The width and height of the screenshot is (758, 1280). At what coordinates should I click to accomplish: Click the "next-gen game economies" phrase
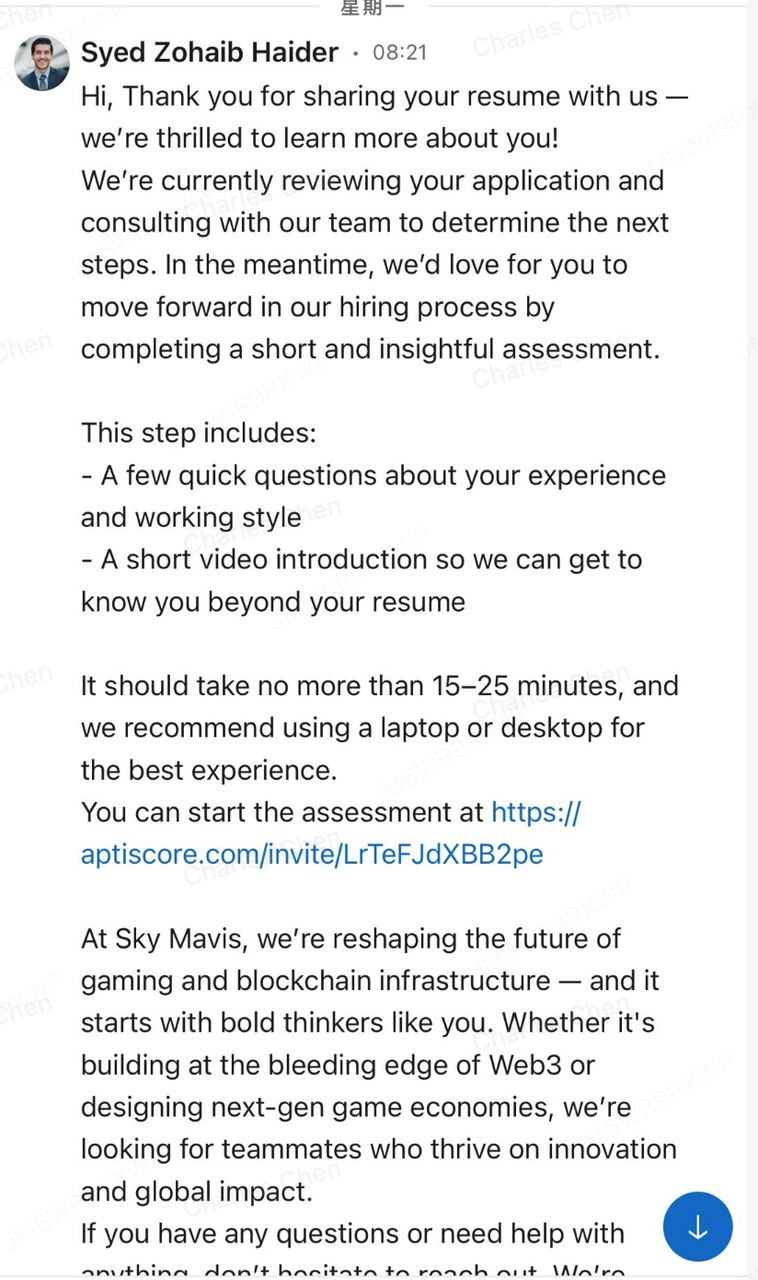coord(380,1107)
